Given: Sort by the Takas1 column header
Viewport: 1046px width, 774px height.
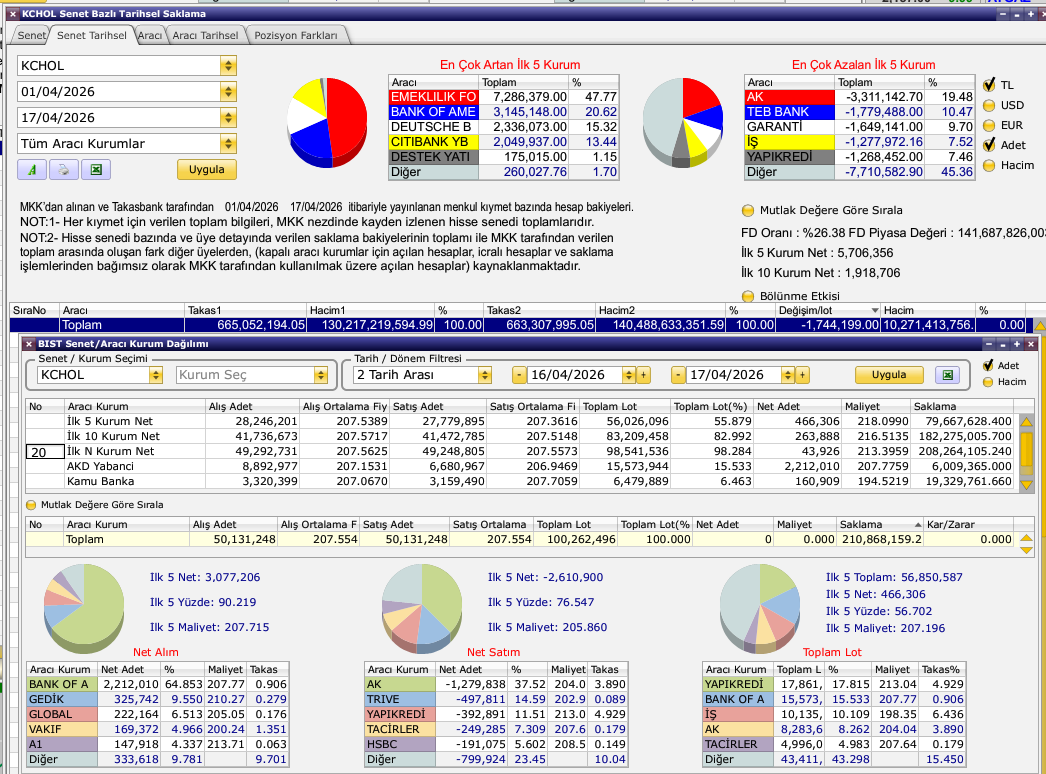Looking at the screenshot, I should (x=245, y=310).
